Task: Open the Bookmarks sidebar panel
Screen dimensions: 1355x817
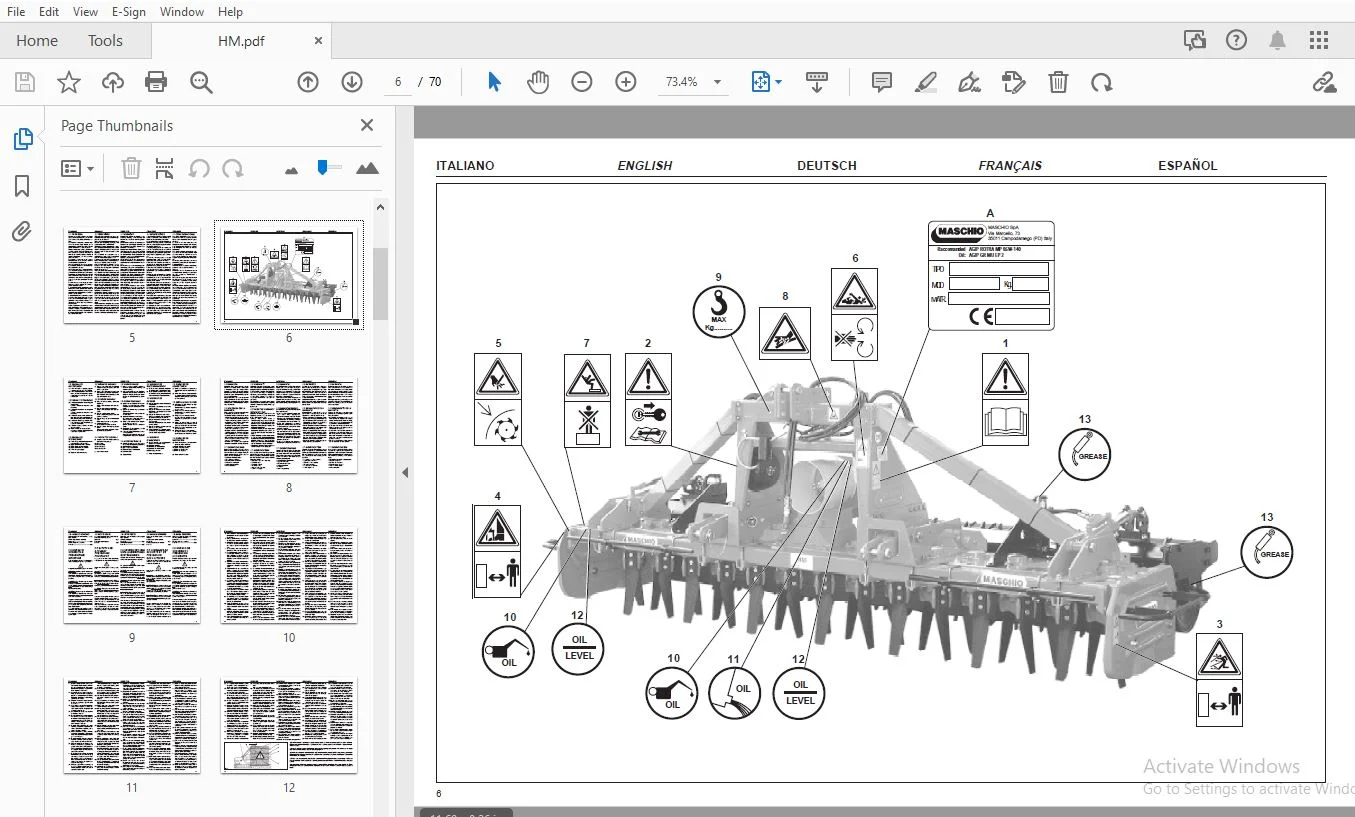Action: (x=22, y=186)
